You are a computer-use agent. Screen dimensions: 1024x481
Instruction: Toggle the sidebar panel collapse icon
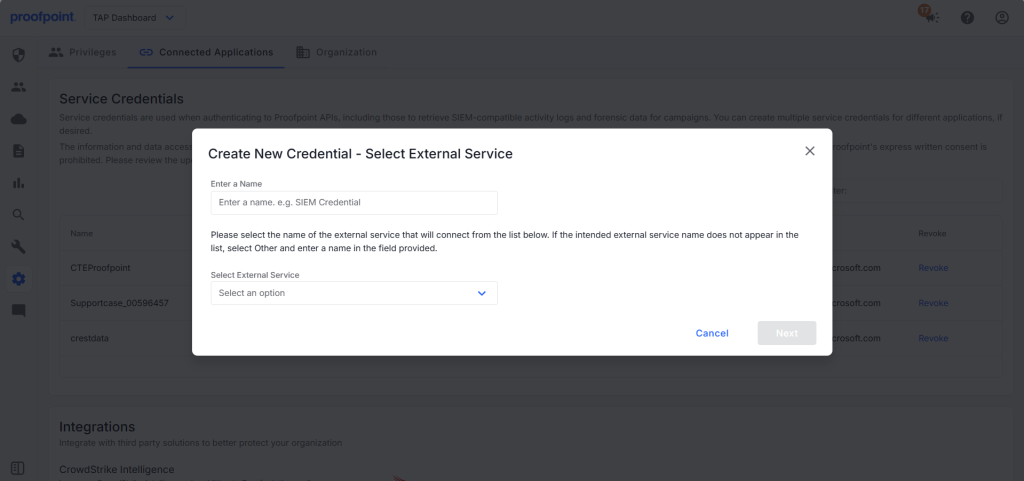(x=18, y=468)
